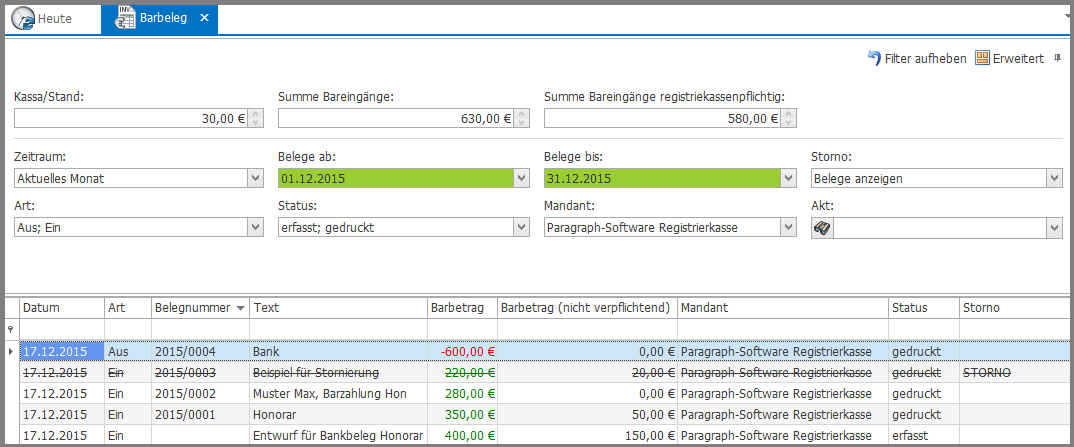Sort by Art column header
Screen dimensions: 1074x447
click(x=127, y=308)
